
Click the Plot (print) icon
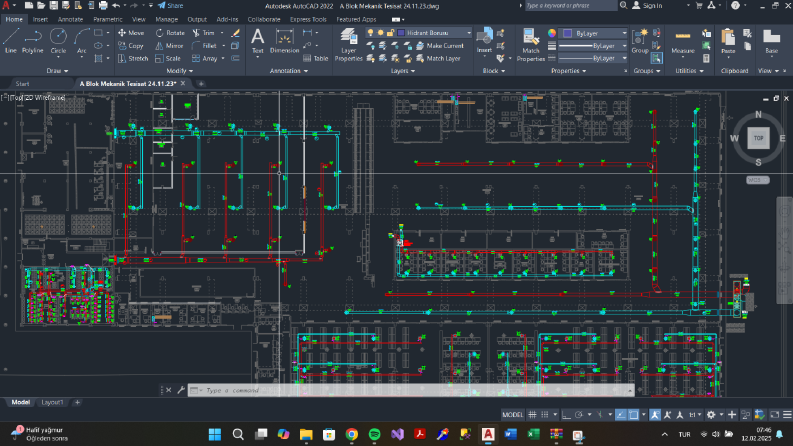click(x=103, y=6)
